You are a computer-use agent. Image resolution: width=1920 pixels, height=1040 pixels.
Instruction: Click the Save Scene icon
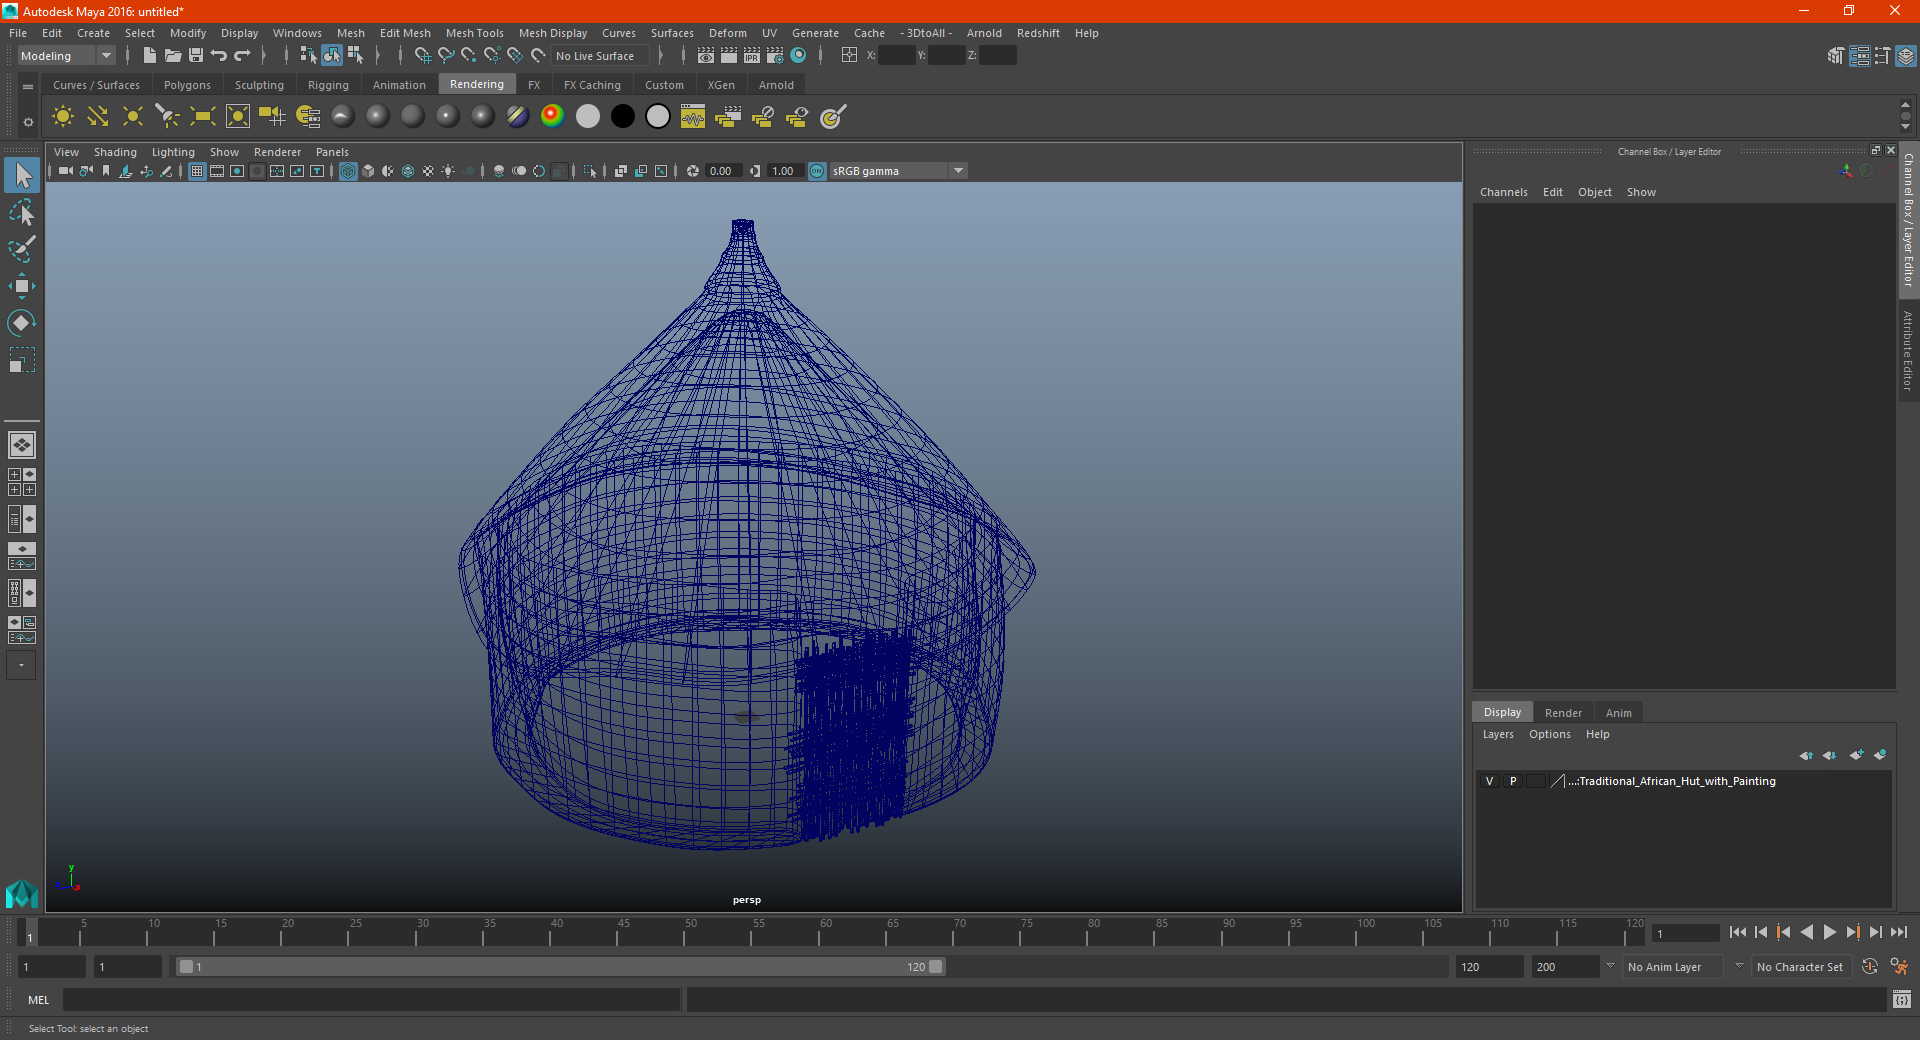tap(196, 56)
